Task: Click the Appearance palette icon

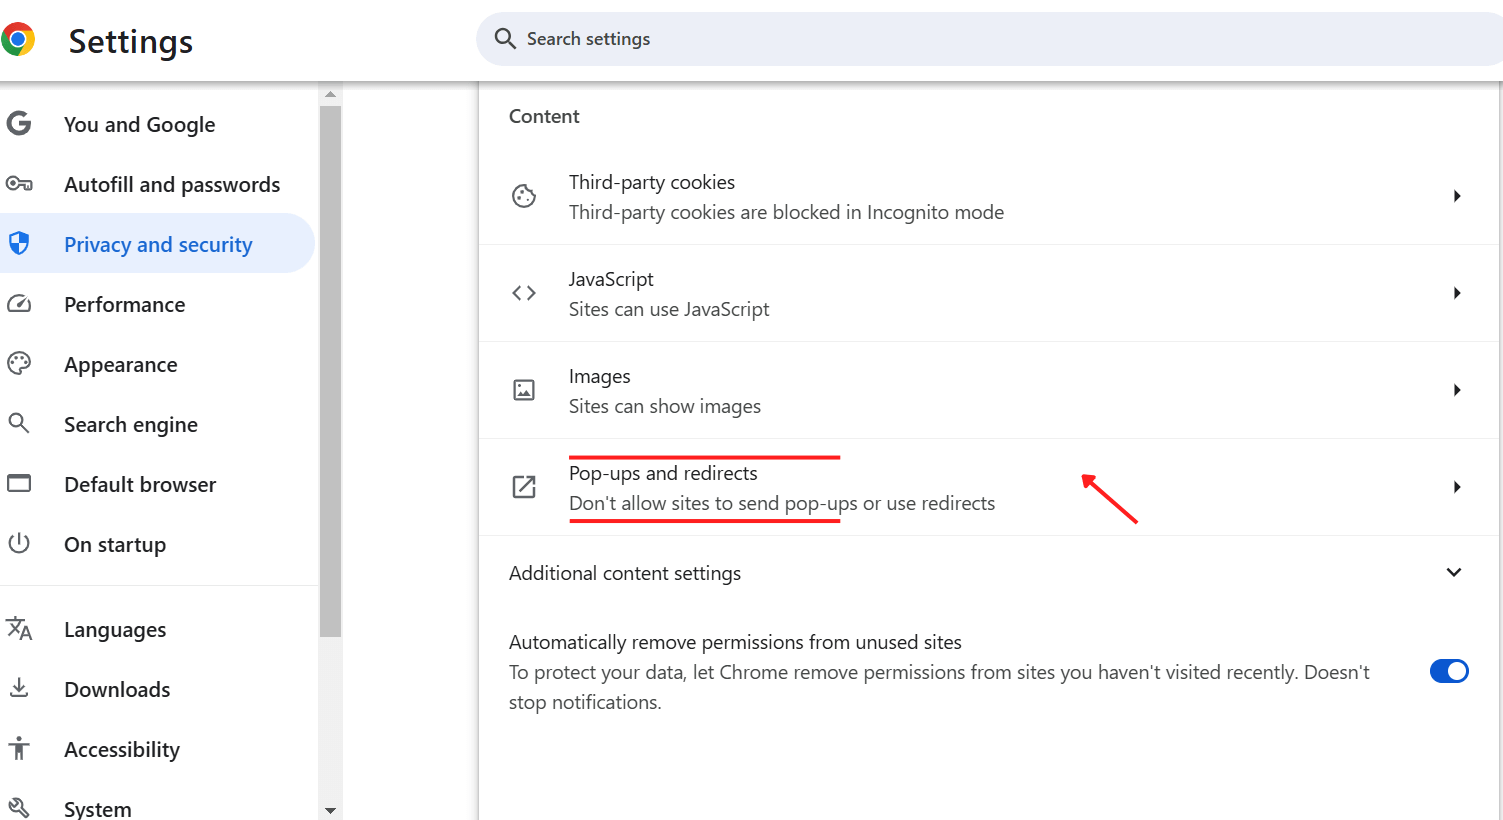Action: (x=19, y=364)
